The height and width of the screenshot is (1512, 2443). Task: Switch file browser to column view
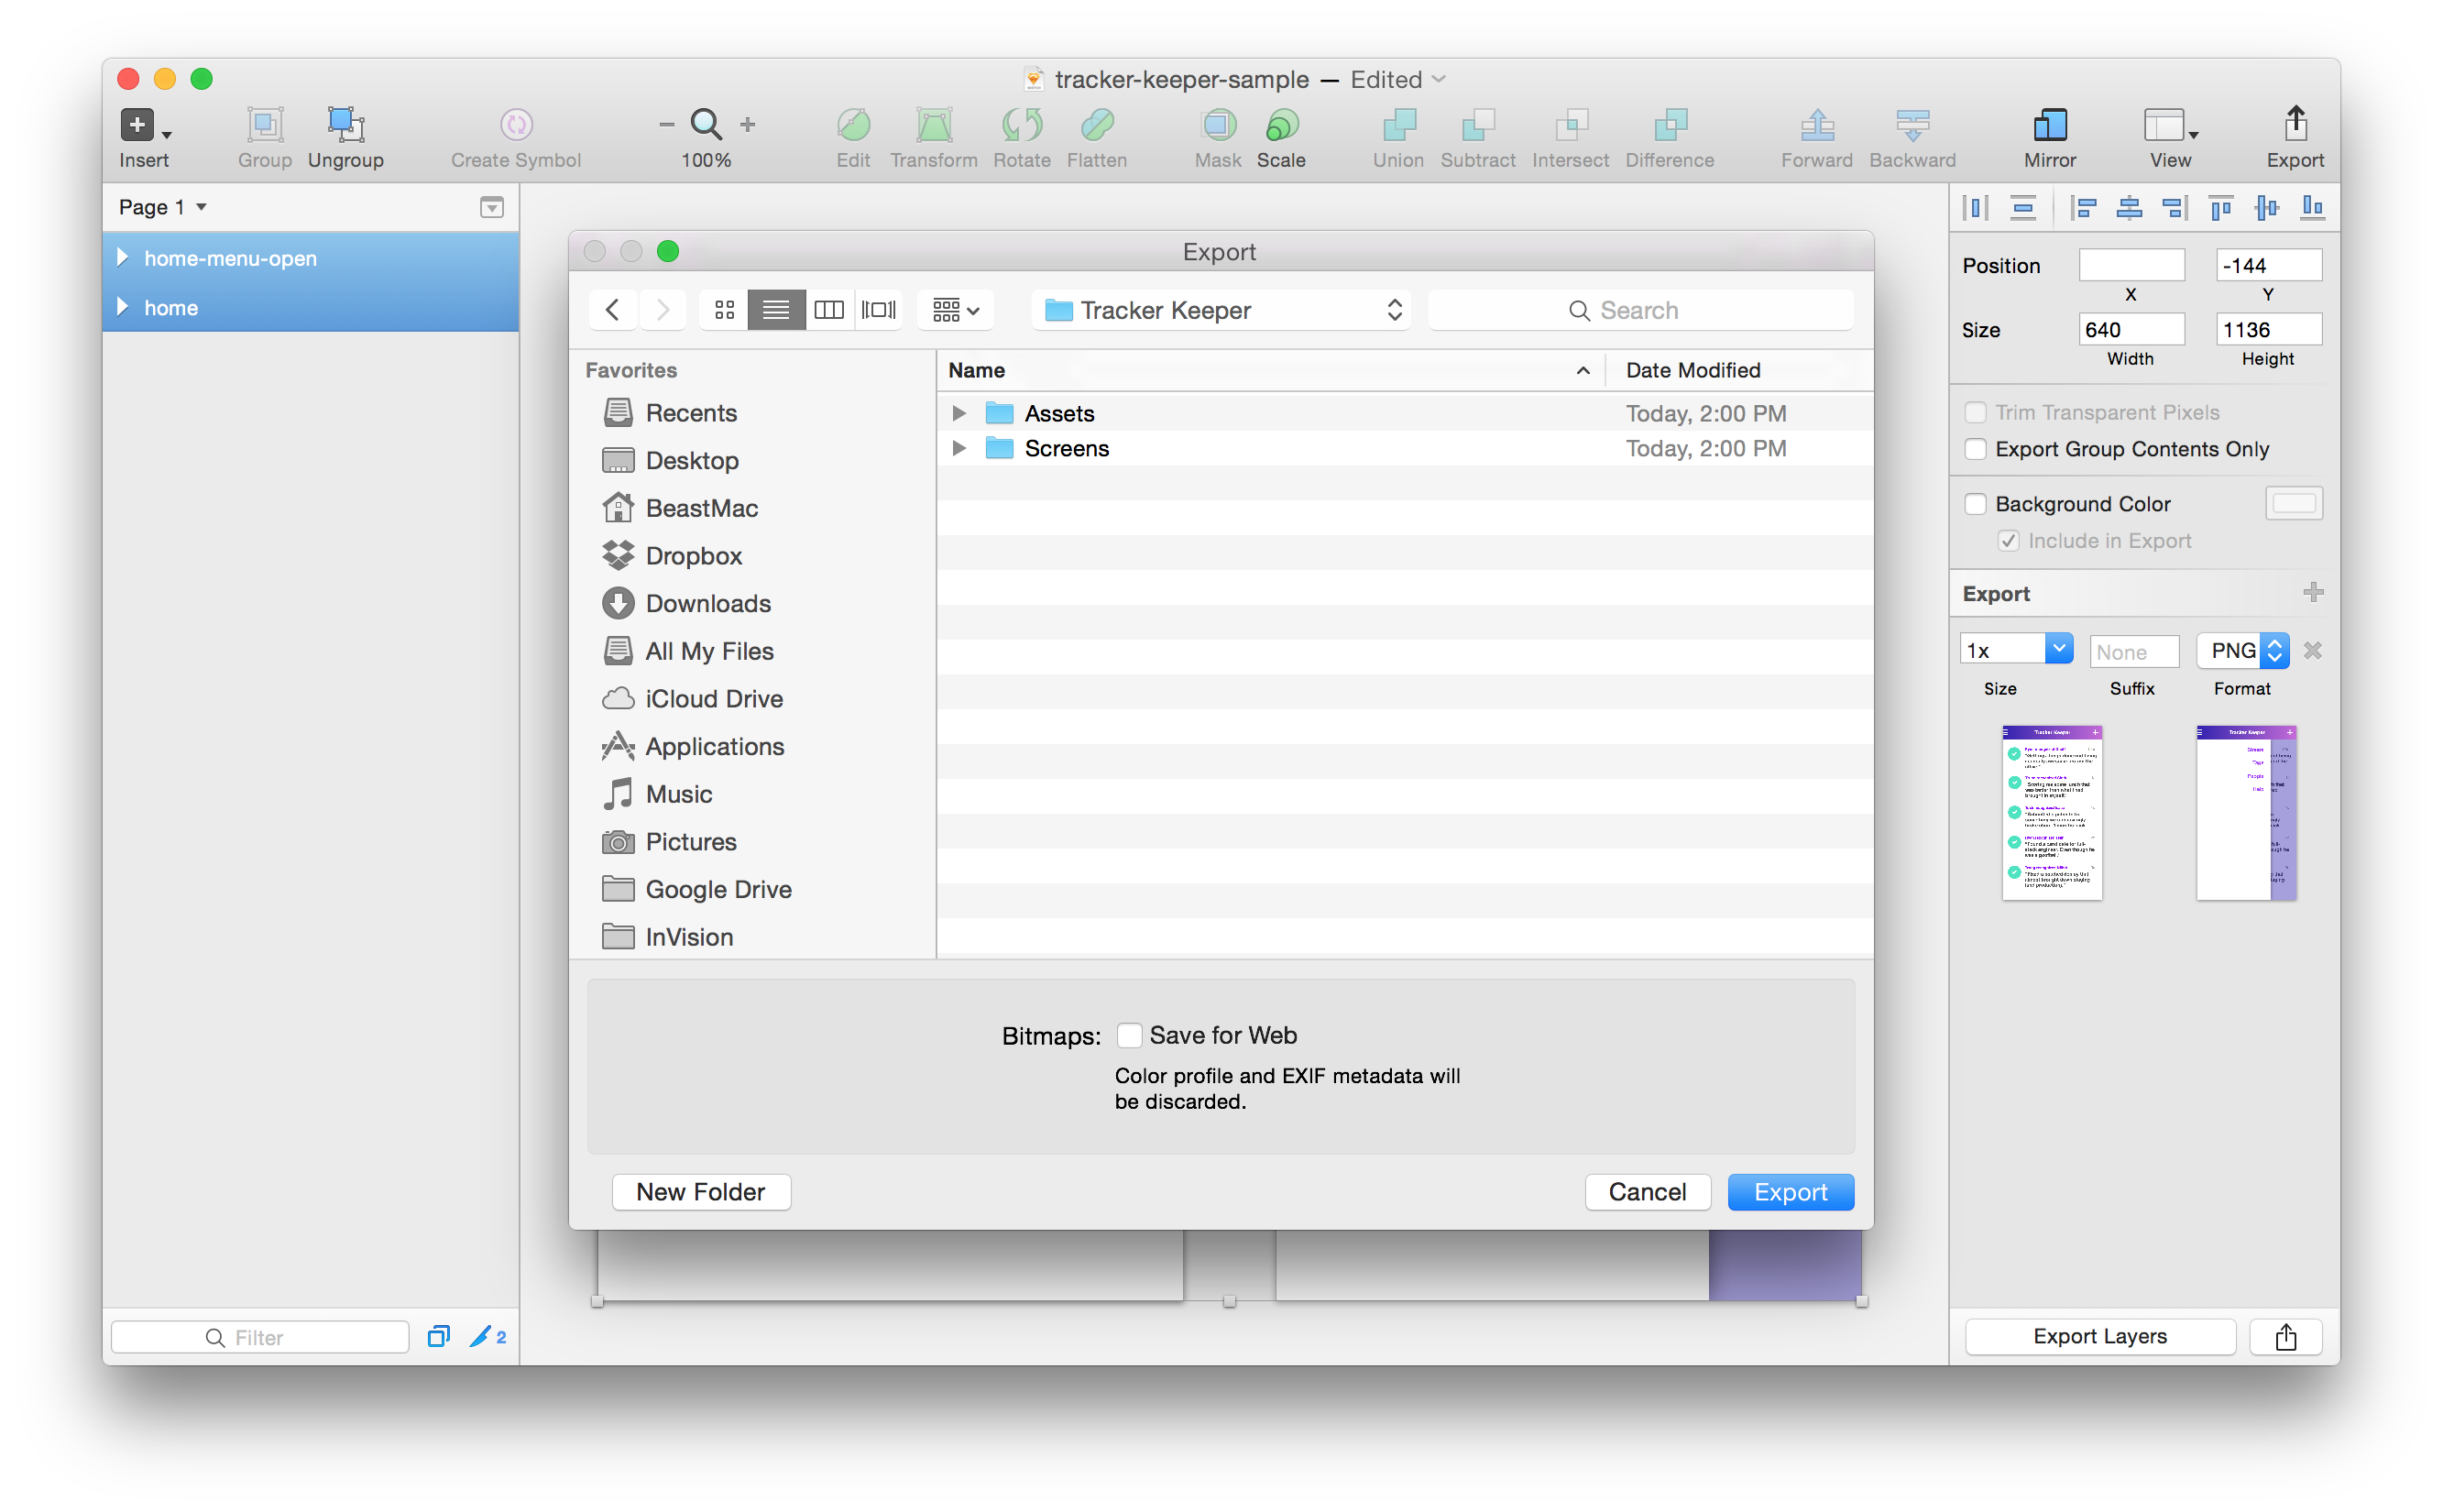(x=828, y=310)
